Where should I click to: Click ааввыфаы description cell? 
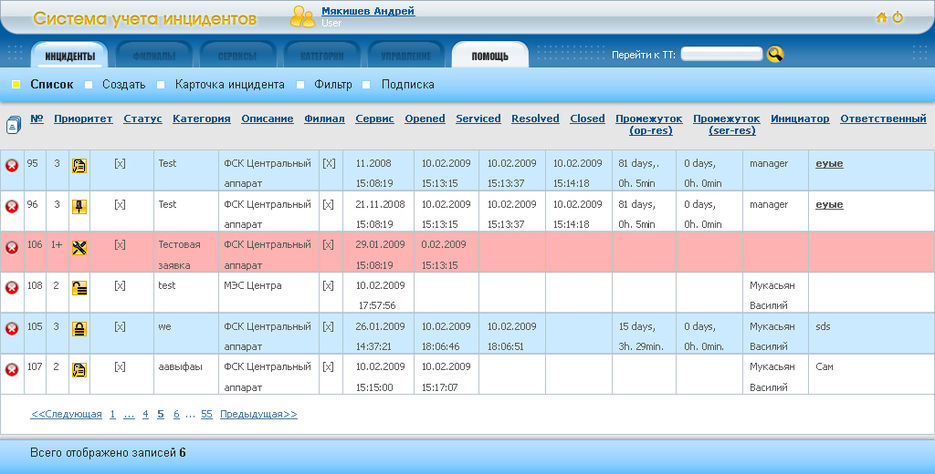point(186,375)
